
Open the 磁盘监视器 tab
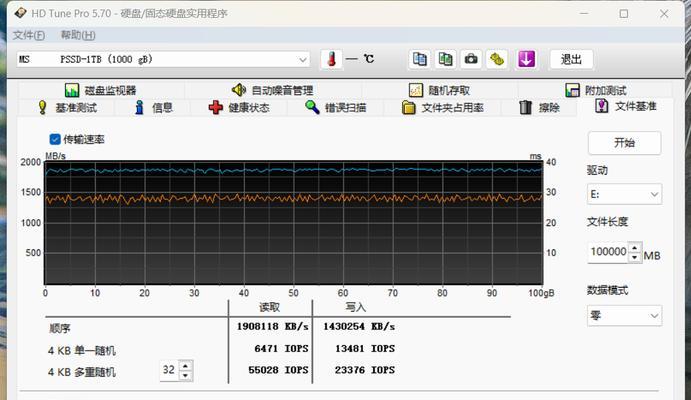click(100, 90)
